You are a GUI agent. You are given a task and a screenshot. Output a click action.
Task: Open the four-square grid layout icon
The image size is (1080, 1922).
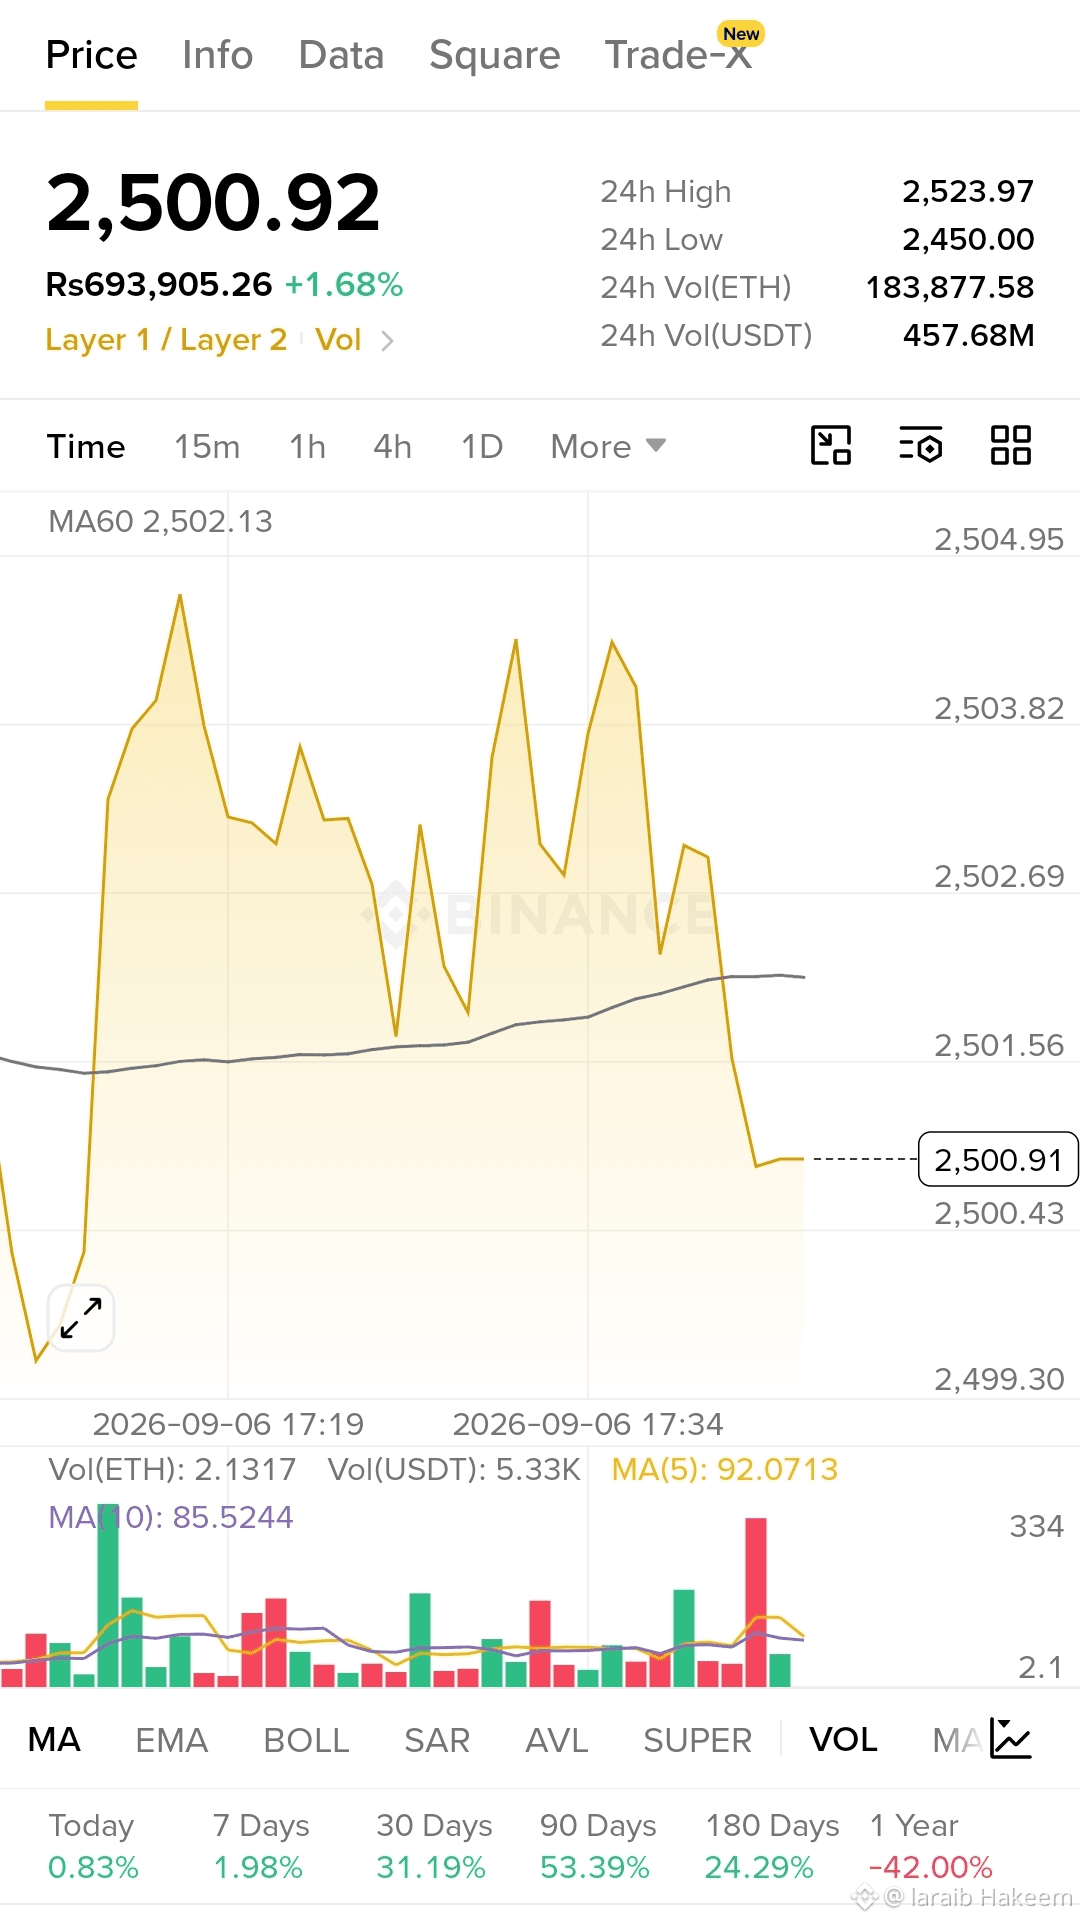click(1011, 445)
